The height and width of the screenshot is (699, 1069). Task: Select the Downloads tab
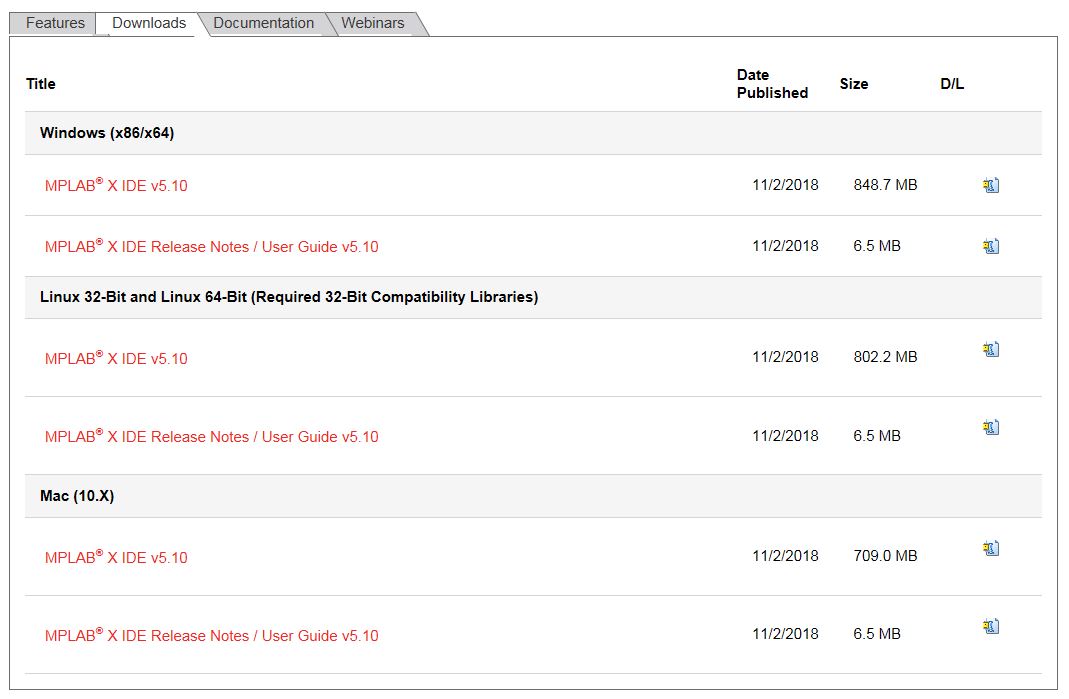pyautogui.click(x=149, y=23)
